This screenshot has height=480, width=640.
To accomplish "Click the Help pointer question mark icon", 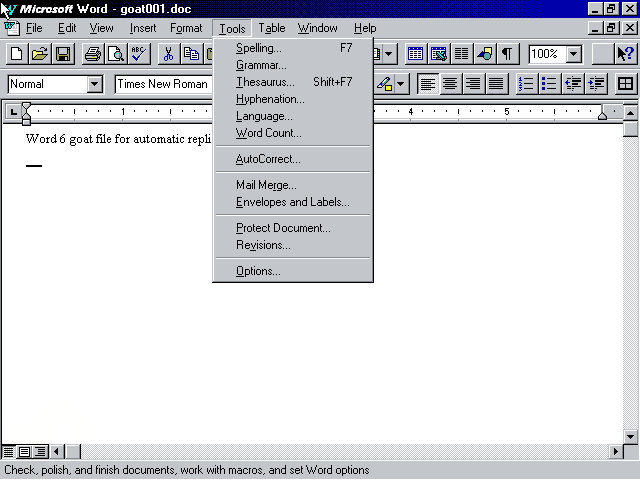I will (625, 54).
